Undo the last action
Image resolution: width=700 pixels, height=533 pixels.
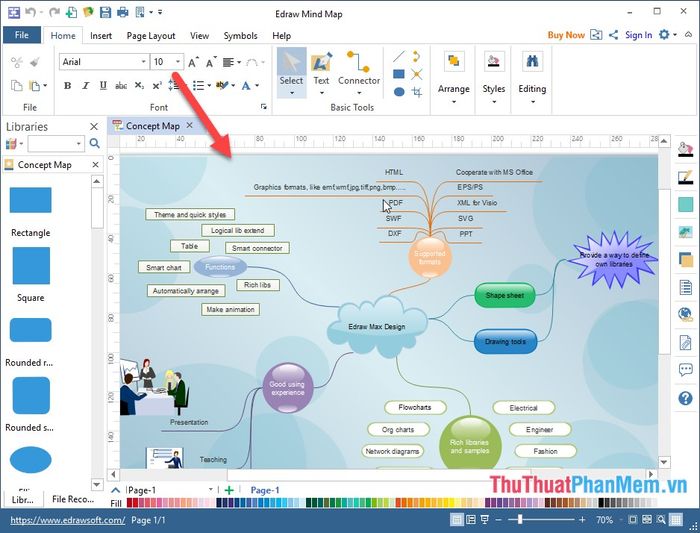coord(30,12)
